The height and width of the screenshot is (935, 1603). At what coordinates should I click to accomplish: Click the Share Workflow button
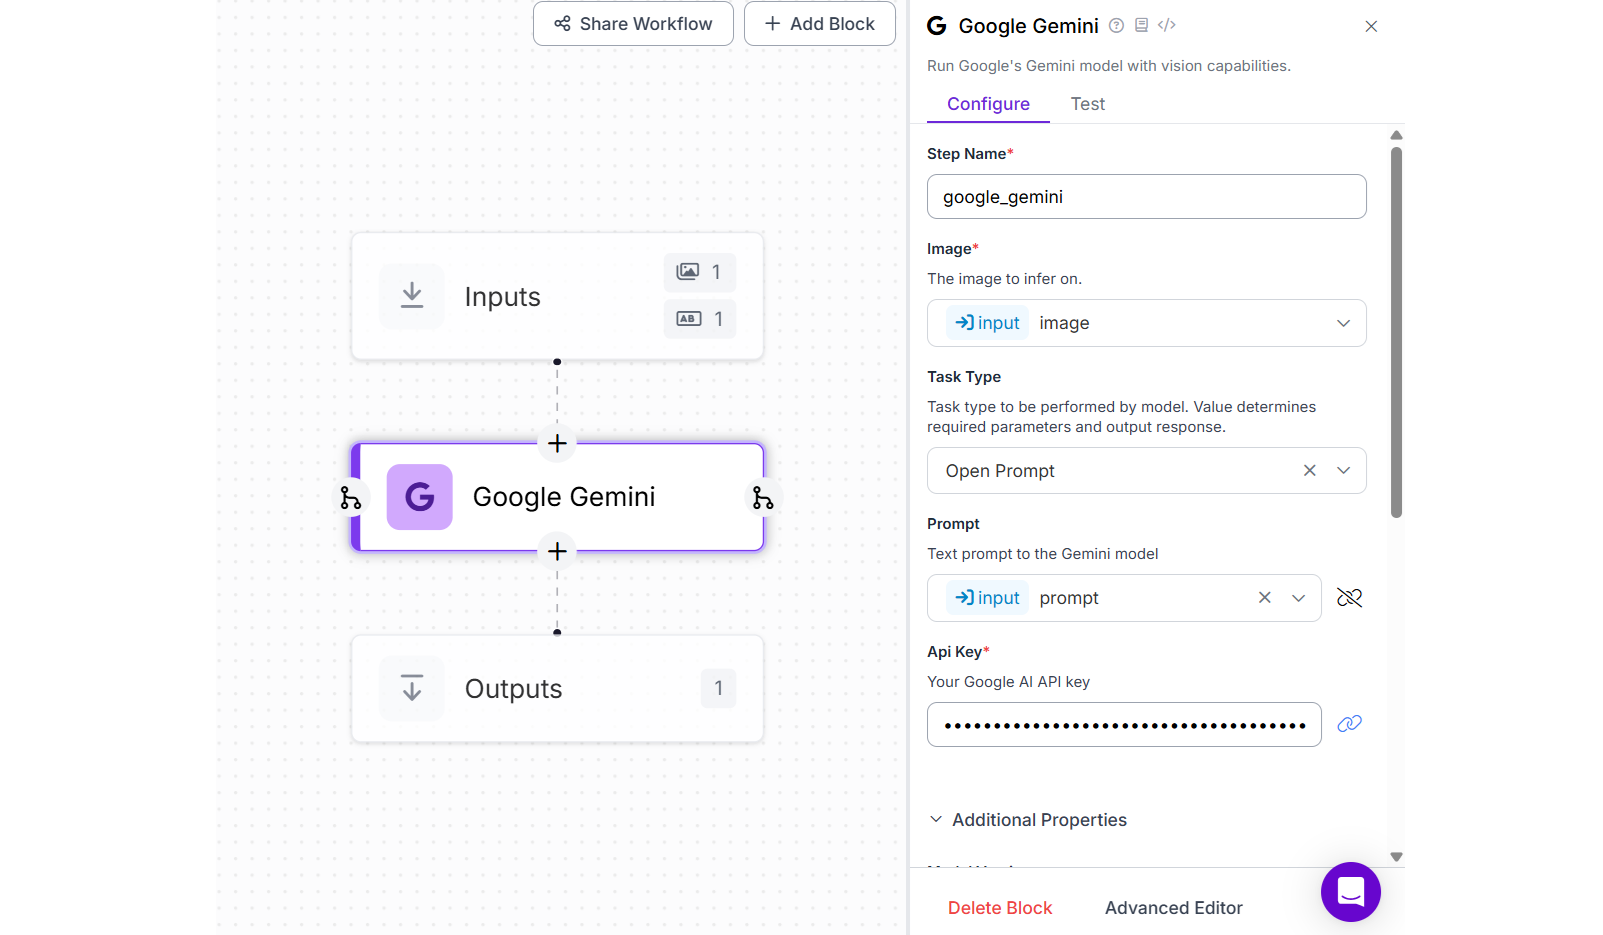click(633, 24)
